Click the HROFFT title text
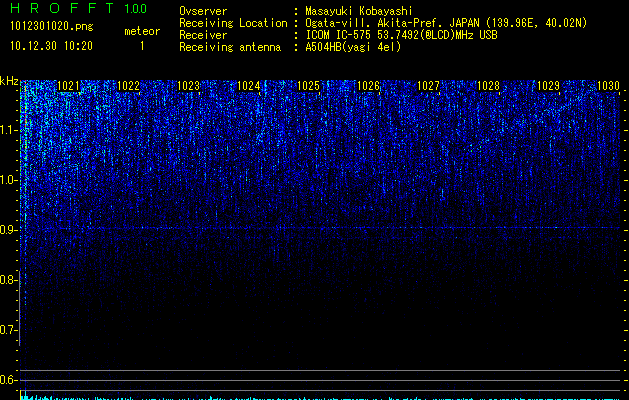This screenshot has width=629, height=400. click(63, 8)
